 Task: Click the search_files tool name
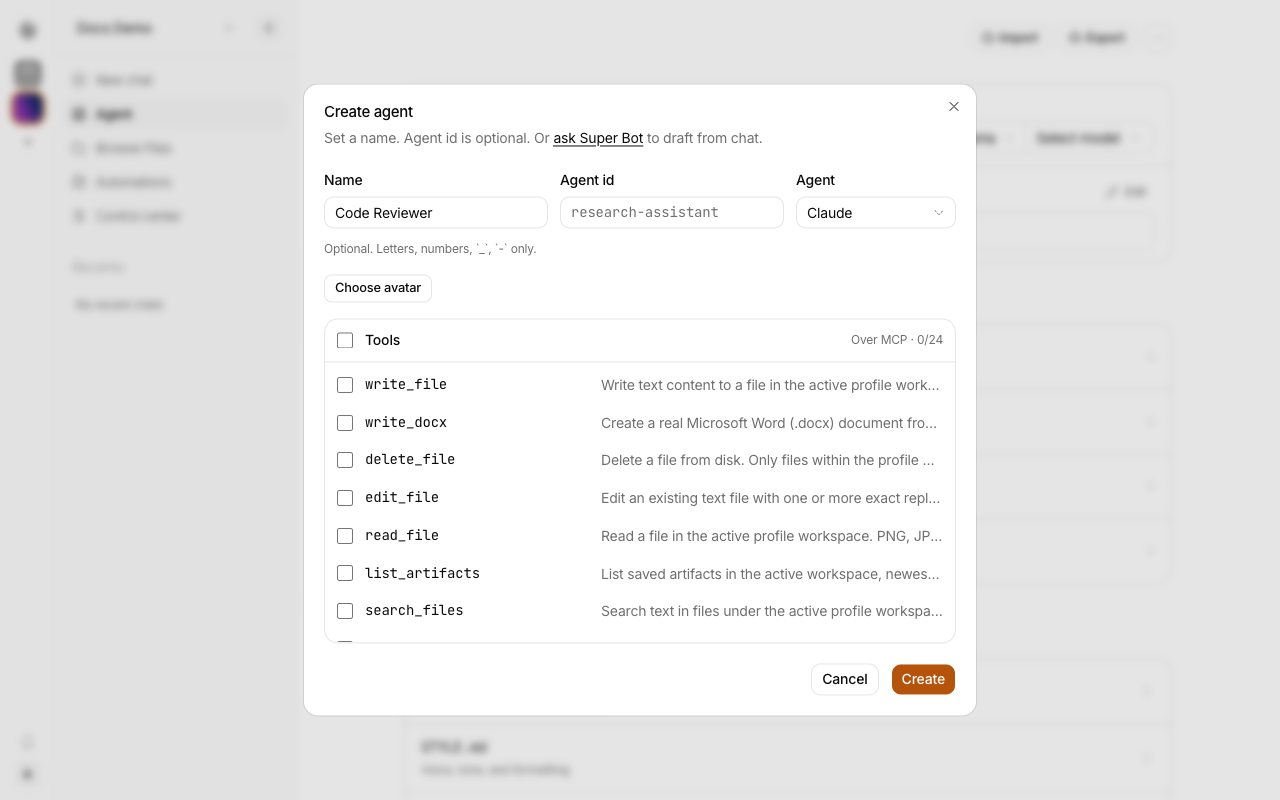[x=414, y=611]
